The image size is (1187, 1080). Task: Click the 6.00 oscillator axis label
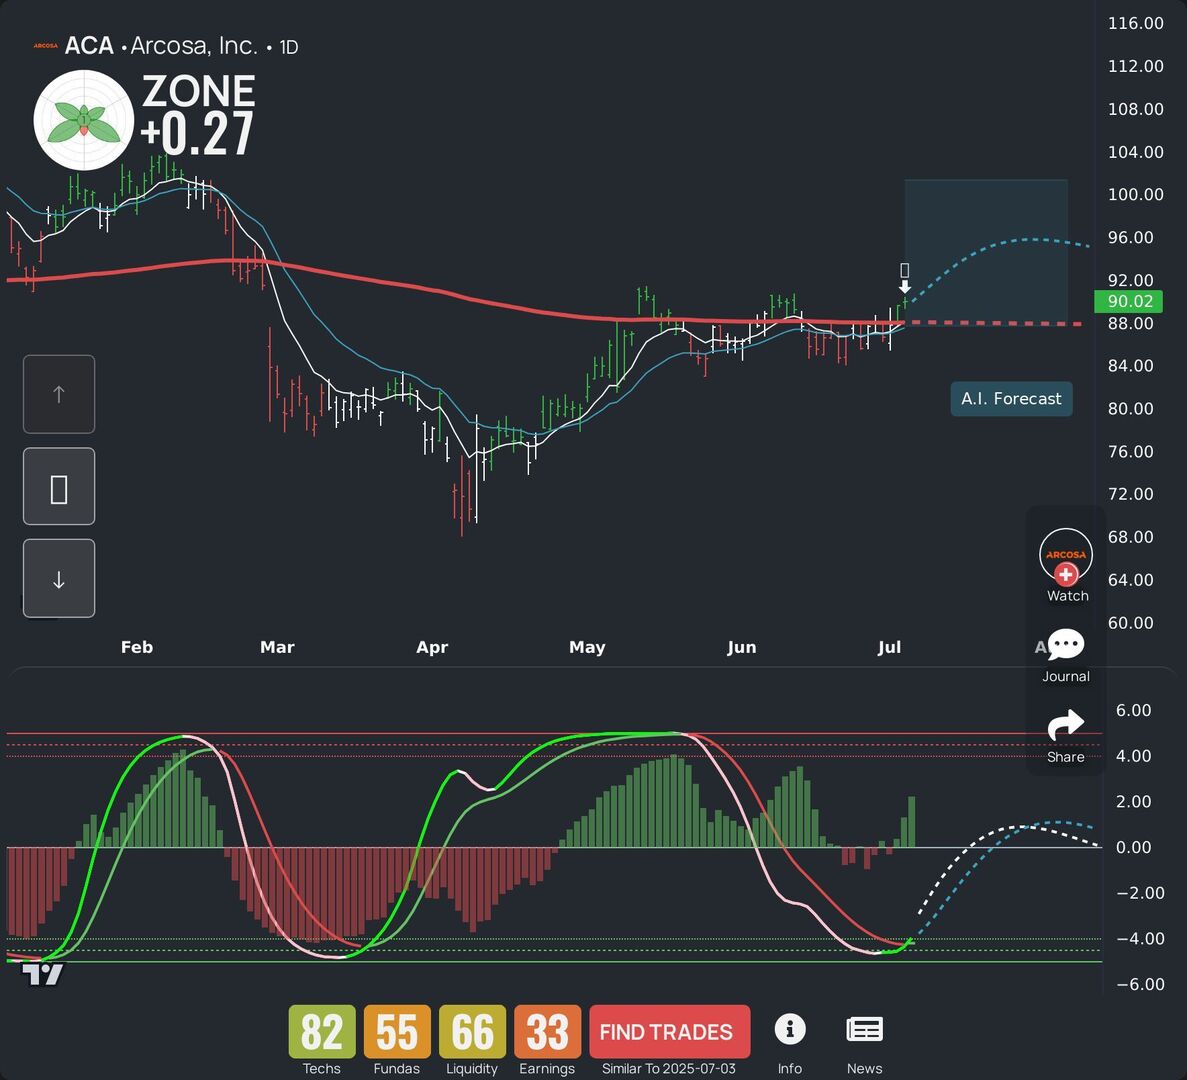click(1133, 711)
